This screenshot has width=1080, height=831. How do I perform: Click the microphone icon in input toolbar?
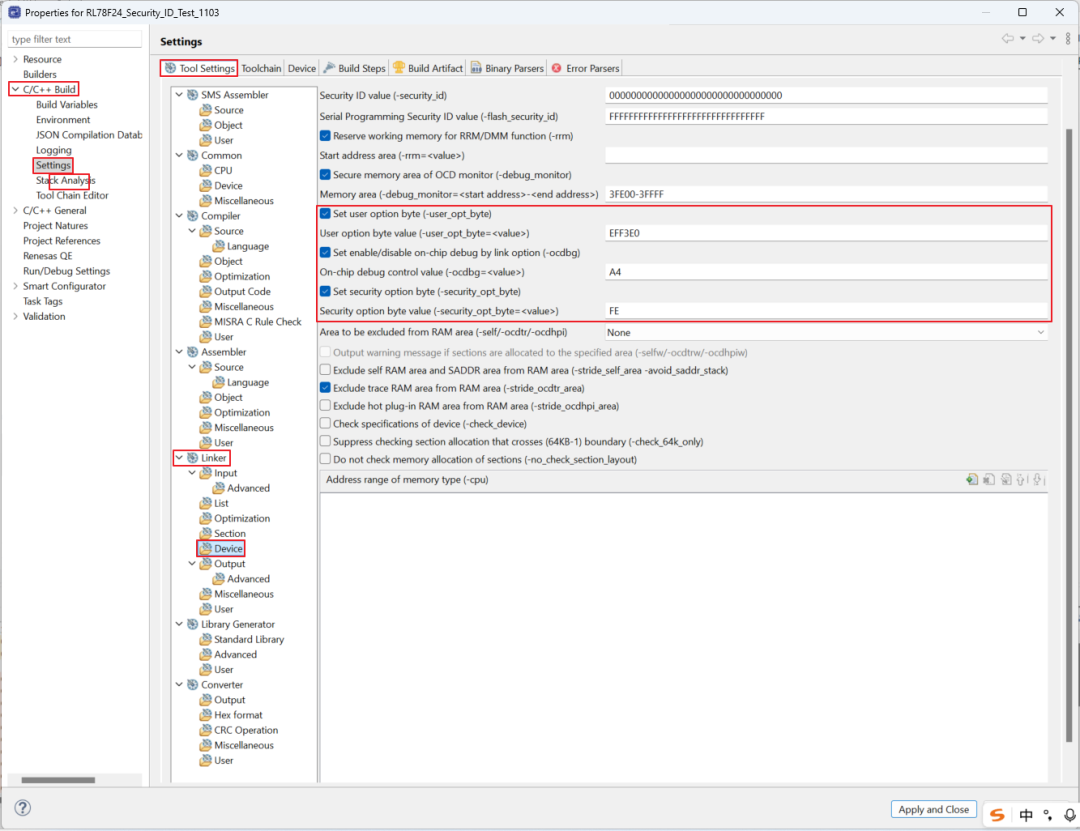(x=1070, y=815)
